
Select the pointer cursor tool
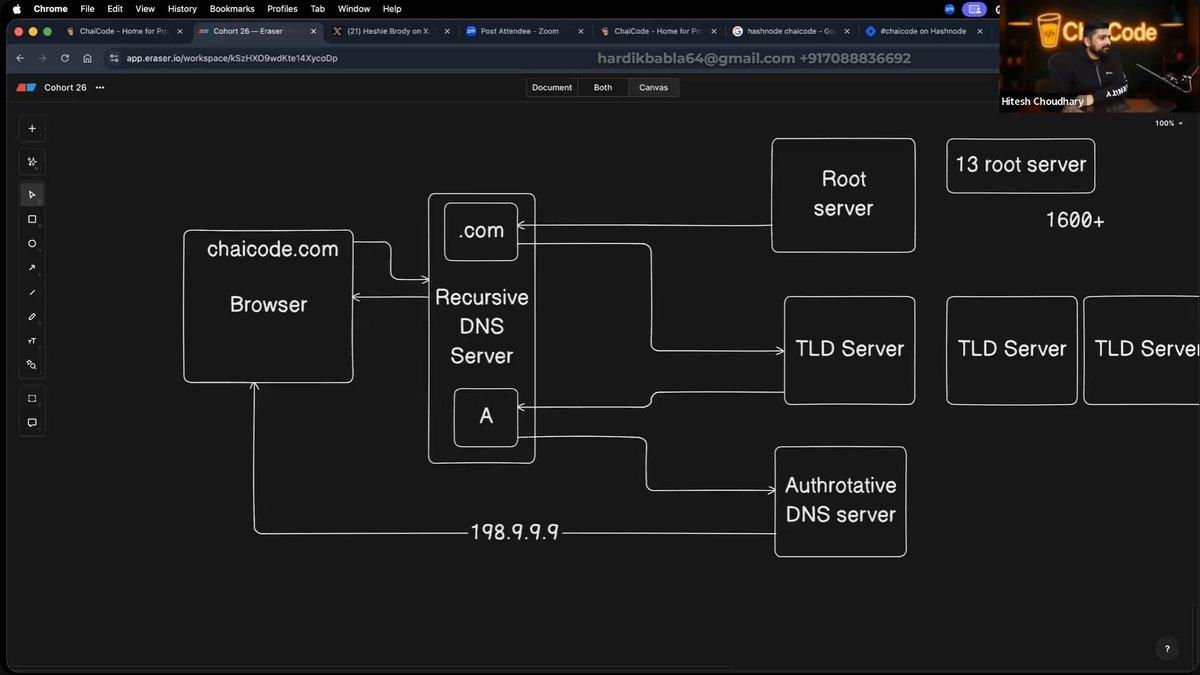[32, 195]
